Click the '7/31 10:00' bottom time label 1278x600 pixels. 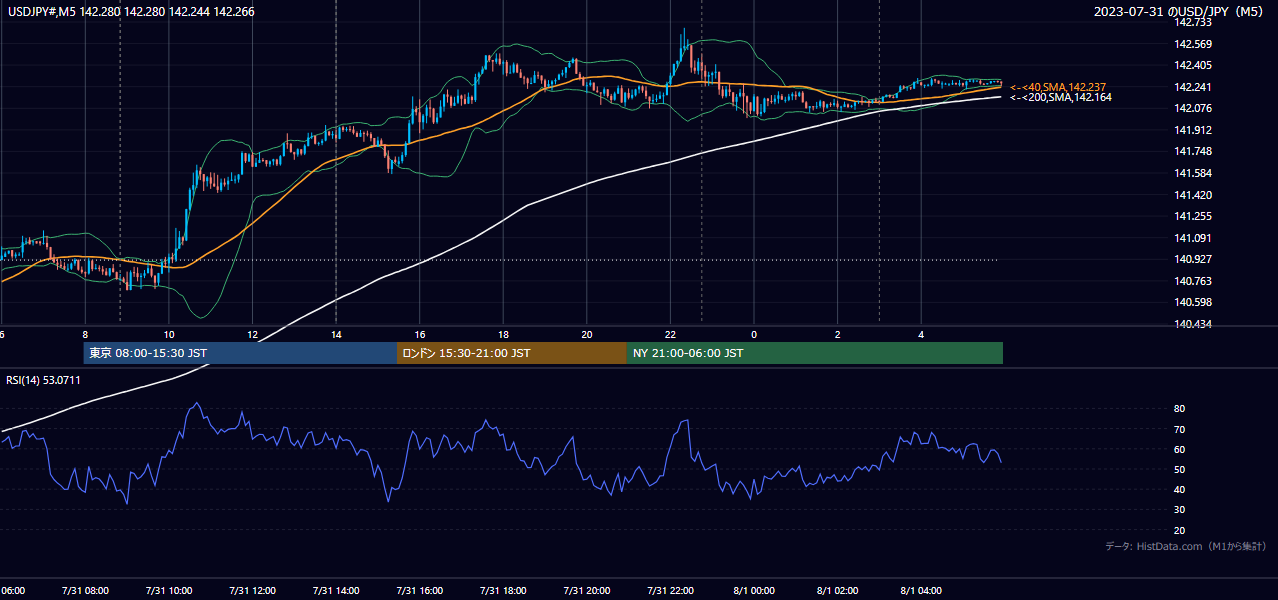pyautogui.click(x=168, y=591)
